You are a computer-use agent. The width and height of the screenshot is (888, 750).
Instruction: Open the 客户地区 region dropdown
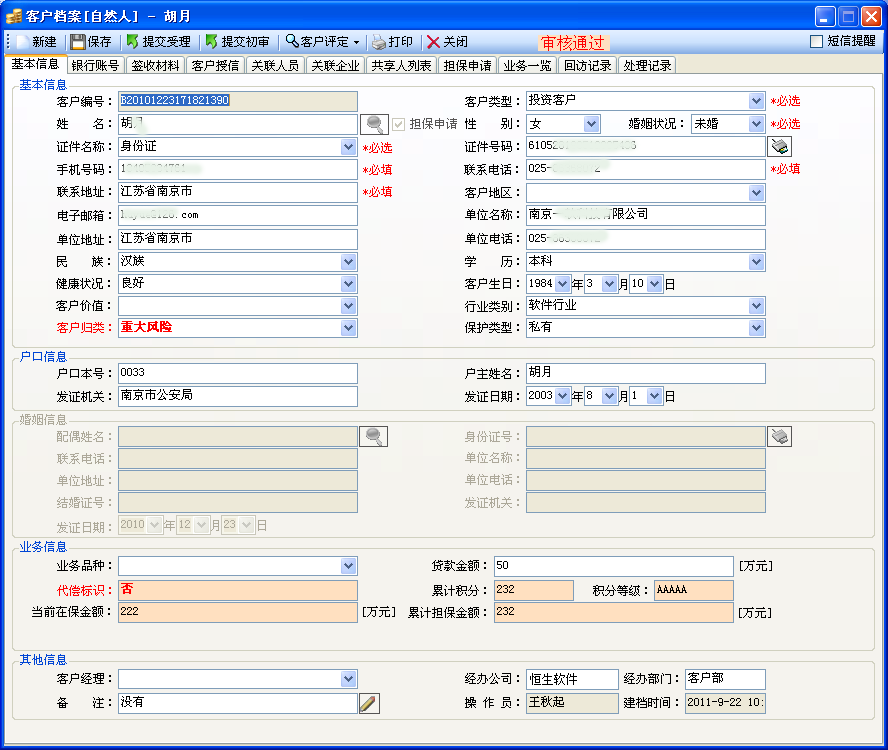point(757,193)
